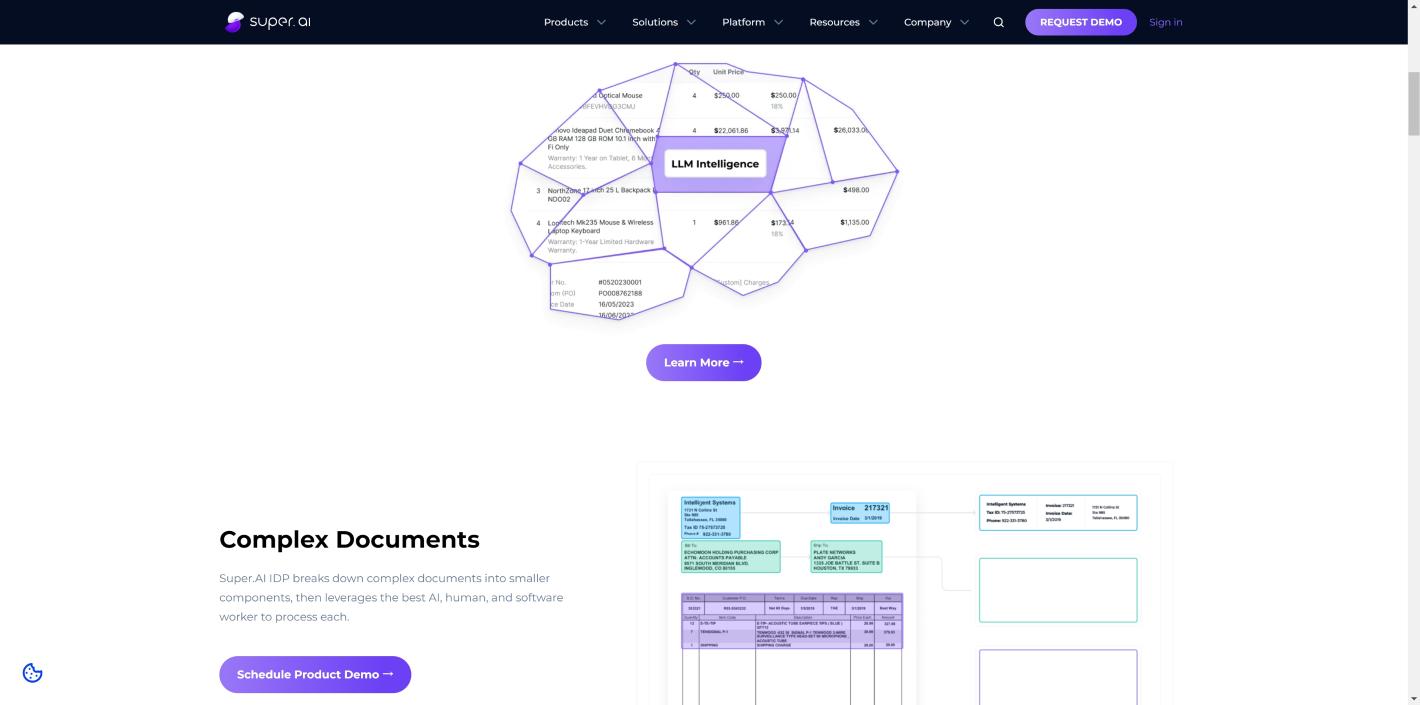Click the scrollbar down arrow
1420x705 pixels.
click(x=1413, y=697)
